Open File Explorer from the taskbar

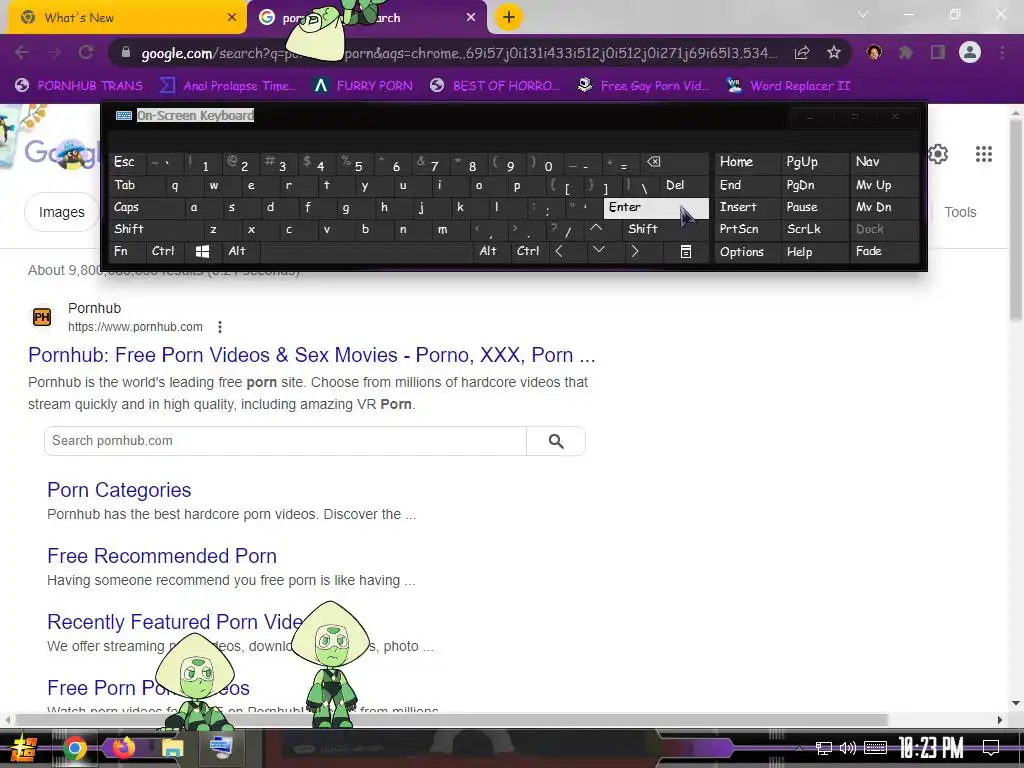(172, 748)
